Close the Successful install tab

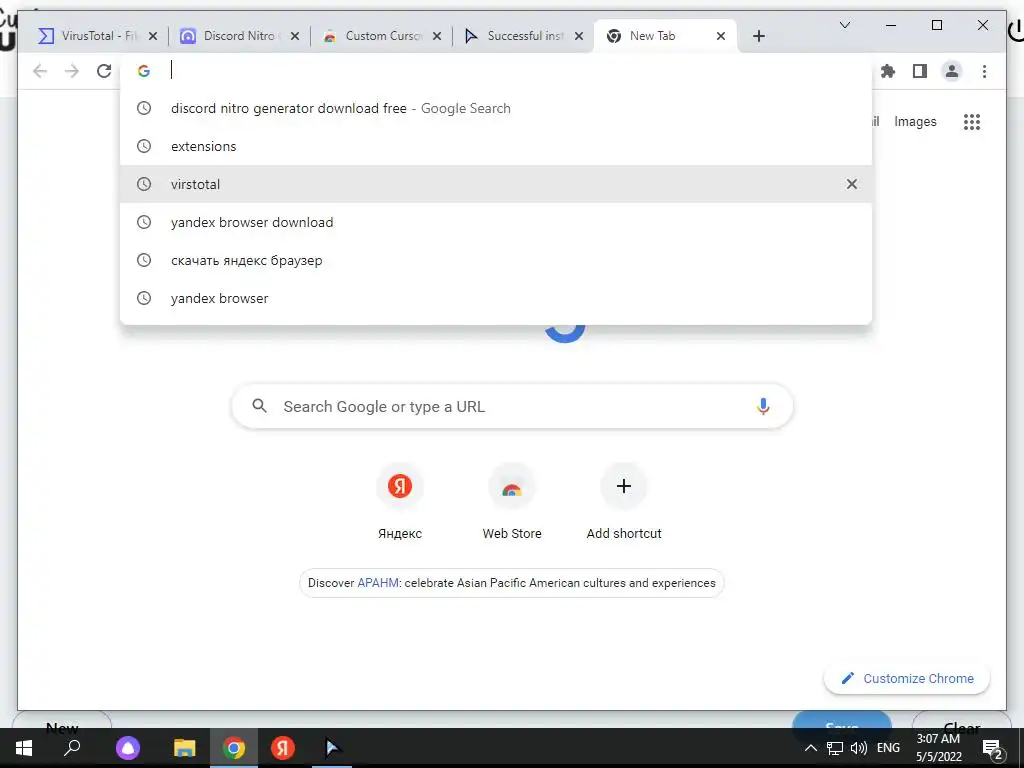[579, 36]
